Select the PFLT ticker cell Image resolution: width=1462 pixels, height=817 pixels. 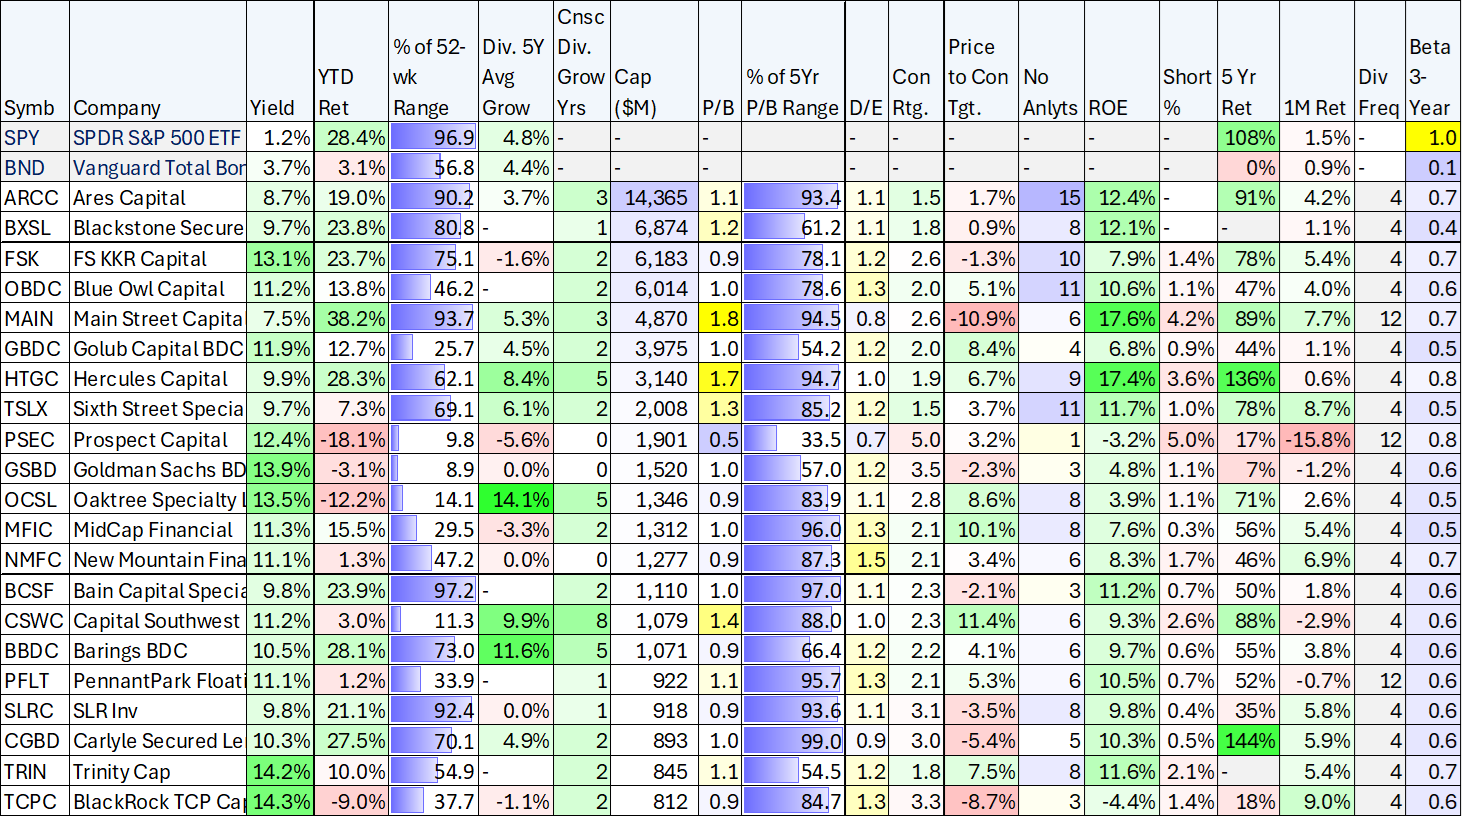click(35, 680)
